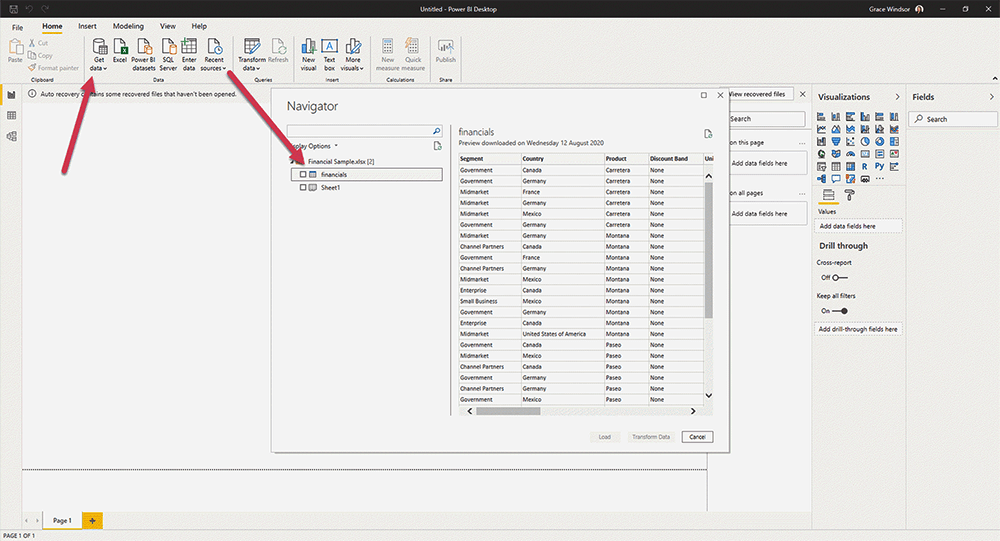Click the Get data icon in ribbon
The image size is (1000, 541).
click(98, 48)
